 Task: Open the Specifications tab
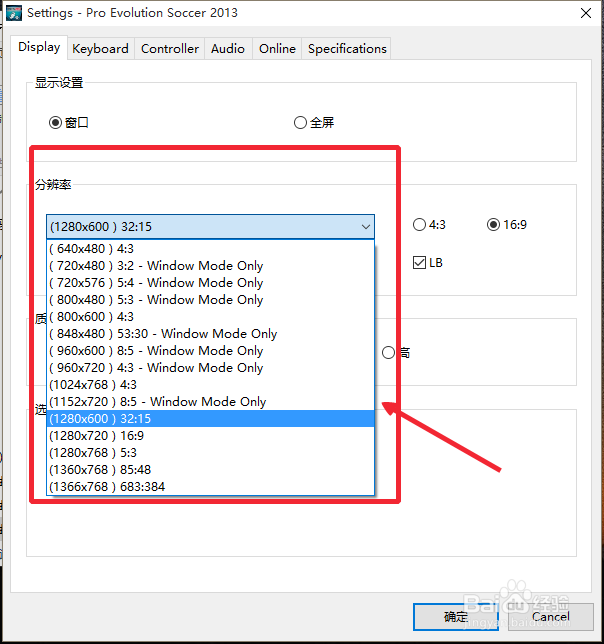click(x=347, y=48)
